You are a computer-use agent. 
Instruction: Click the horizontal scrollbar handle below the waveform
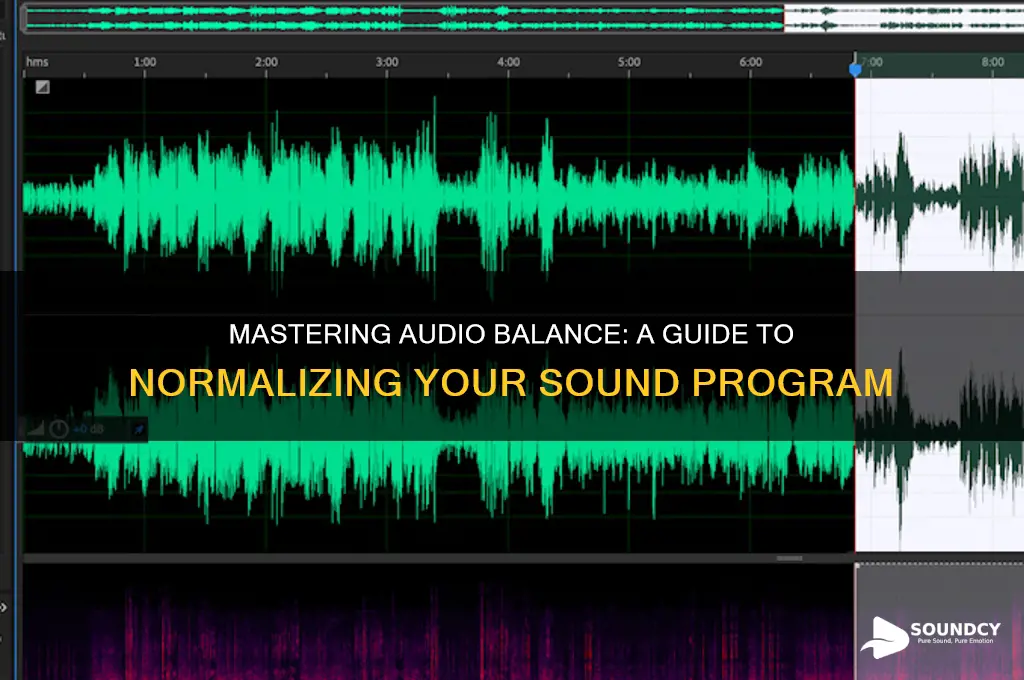click(x=789, y=559)
